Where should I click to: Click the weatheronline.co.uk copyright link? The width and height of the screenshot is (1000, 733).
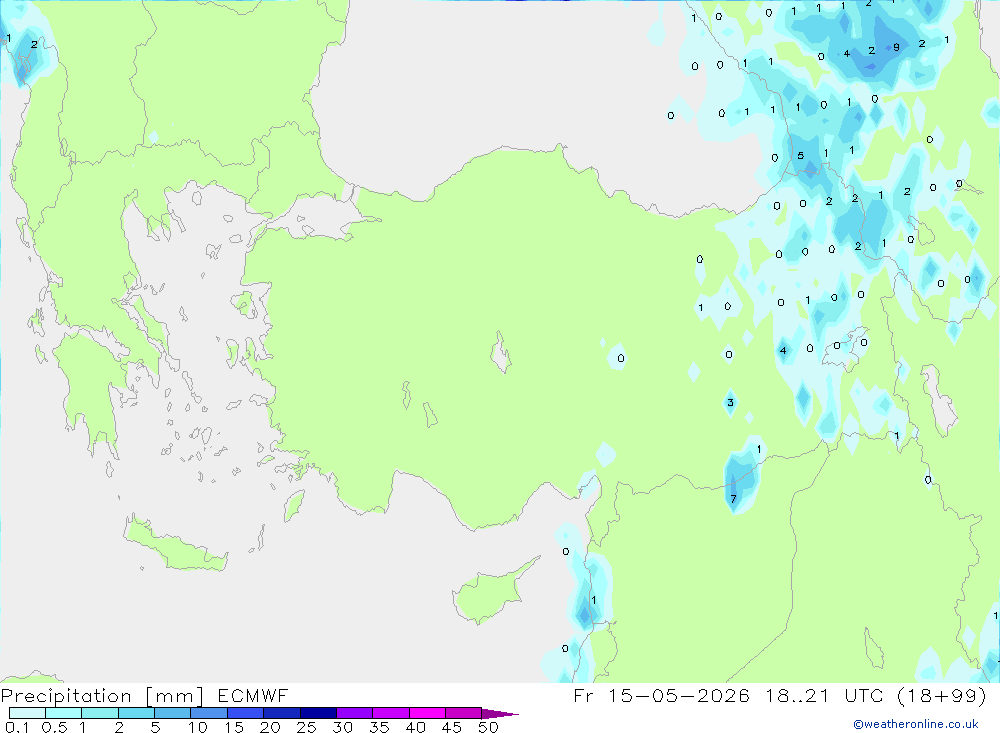pos(915,724)
